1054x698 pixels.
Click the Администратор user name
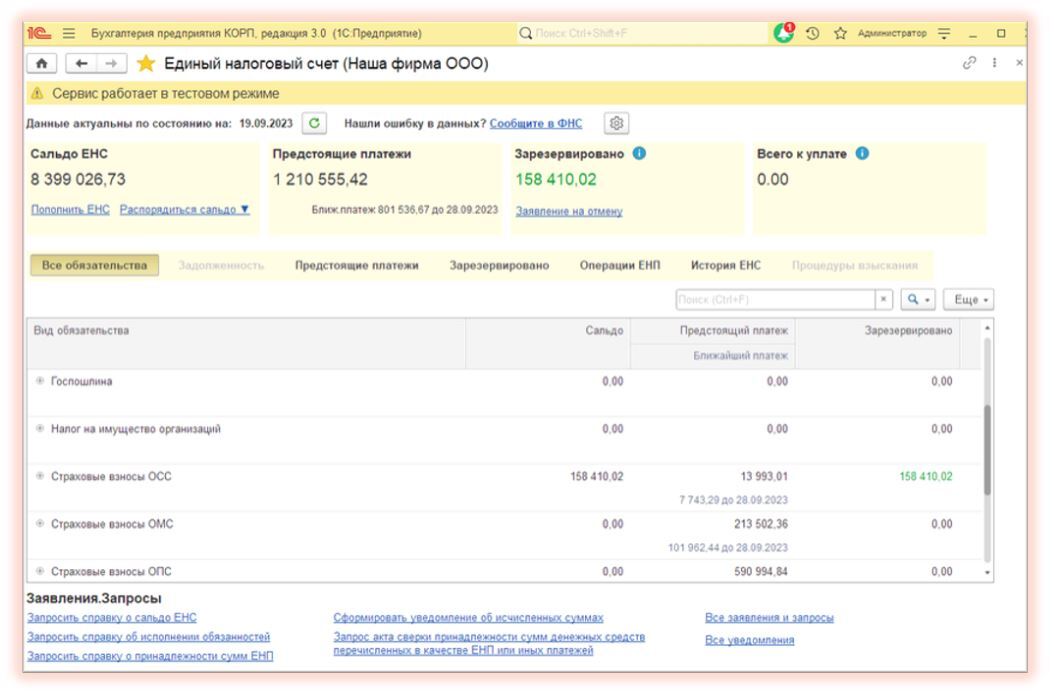(892, 33)
